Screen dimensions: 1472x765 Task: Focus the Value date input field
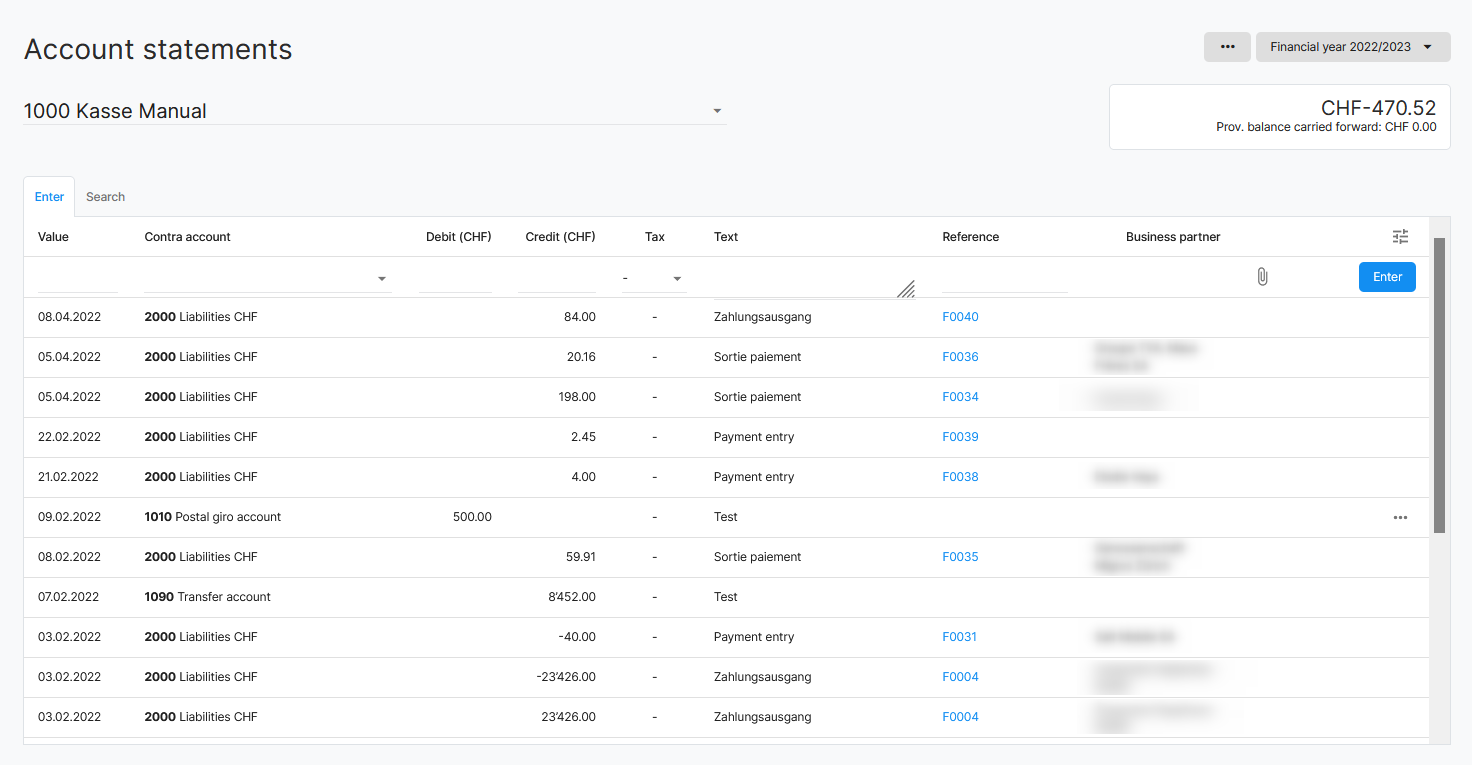point(78,279)
